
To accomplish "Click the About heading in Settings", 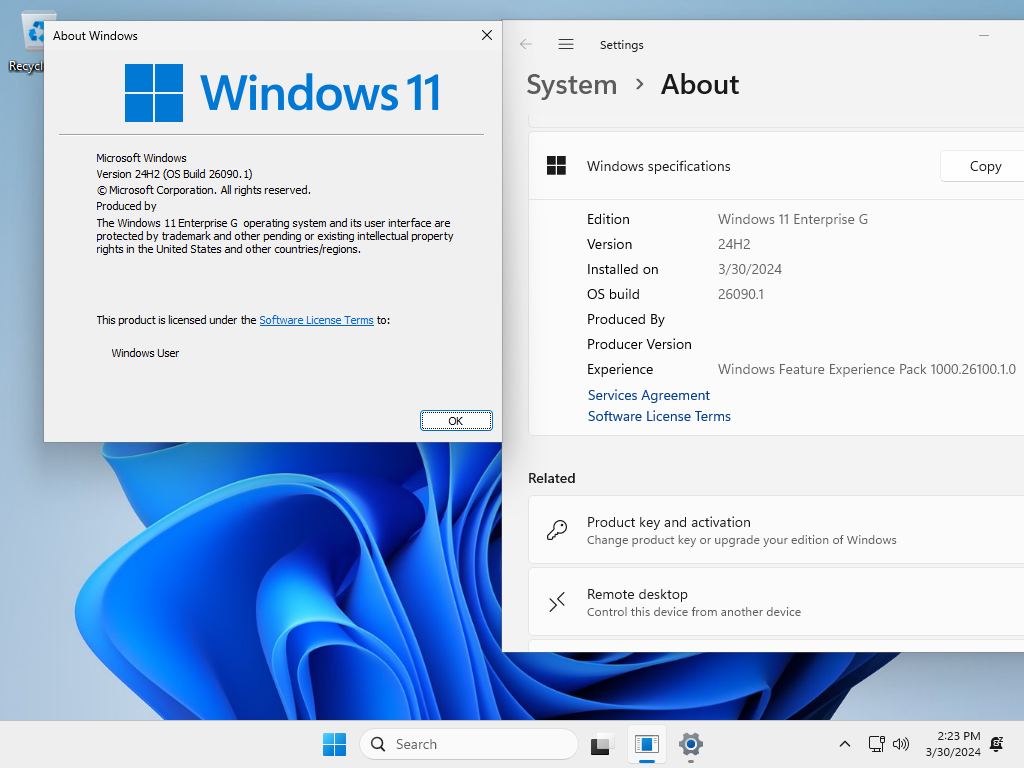I will click(x=699, y=85).
